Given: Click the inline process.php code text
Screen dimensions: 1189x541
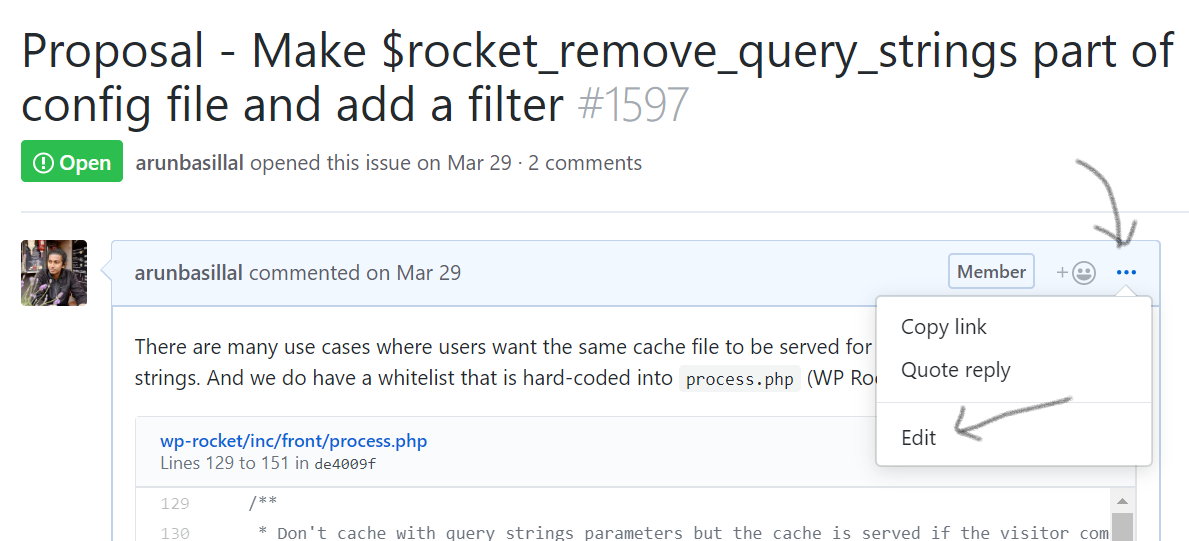Looking at the screenshot, I should click(x=740, y=379).
